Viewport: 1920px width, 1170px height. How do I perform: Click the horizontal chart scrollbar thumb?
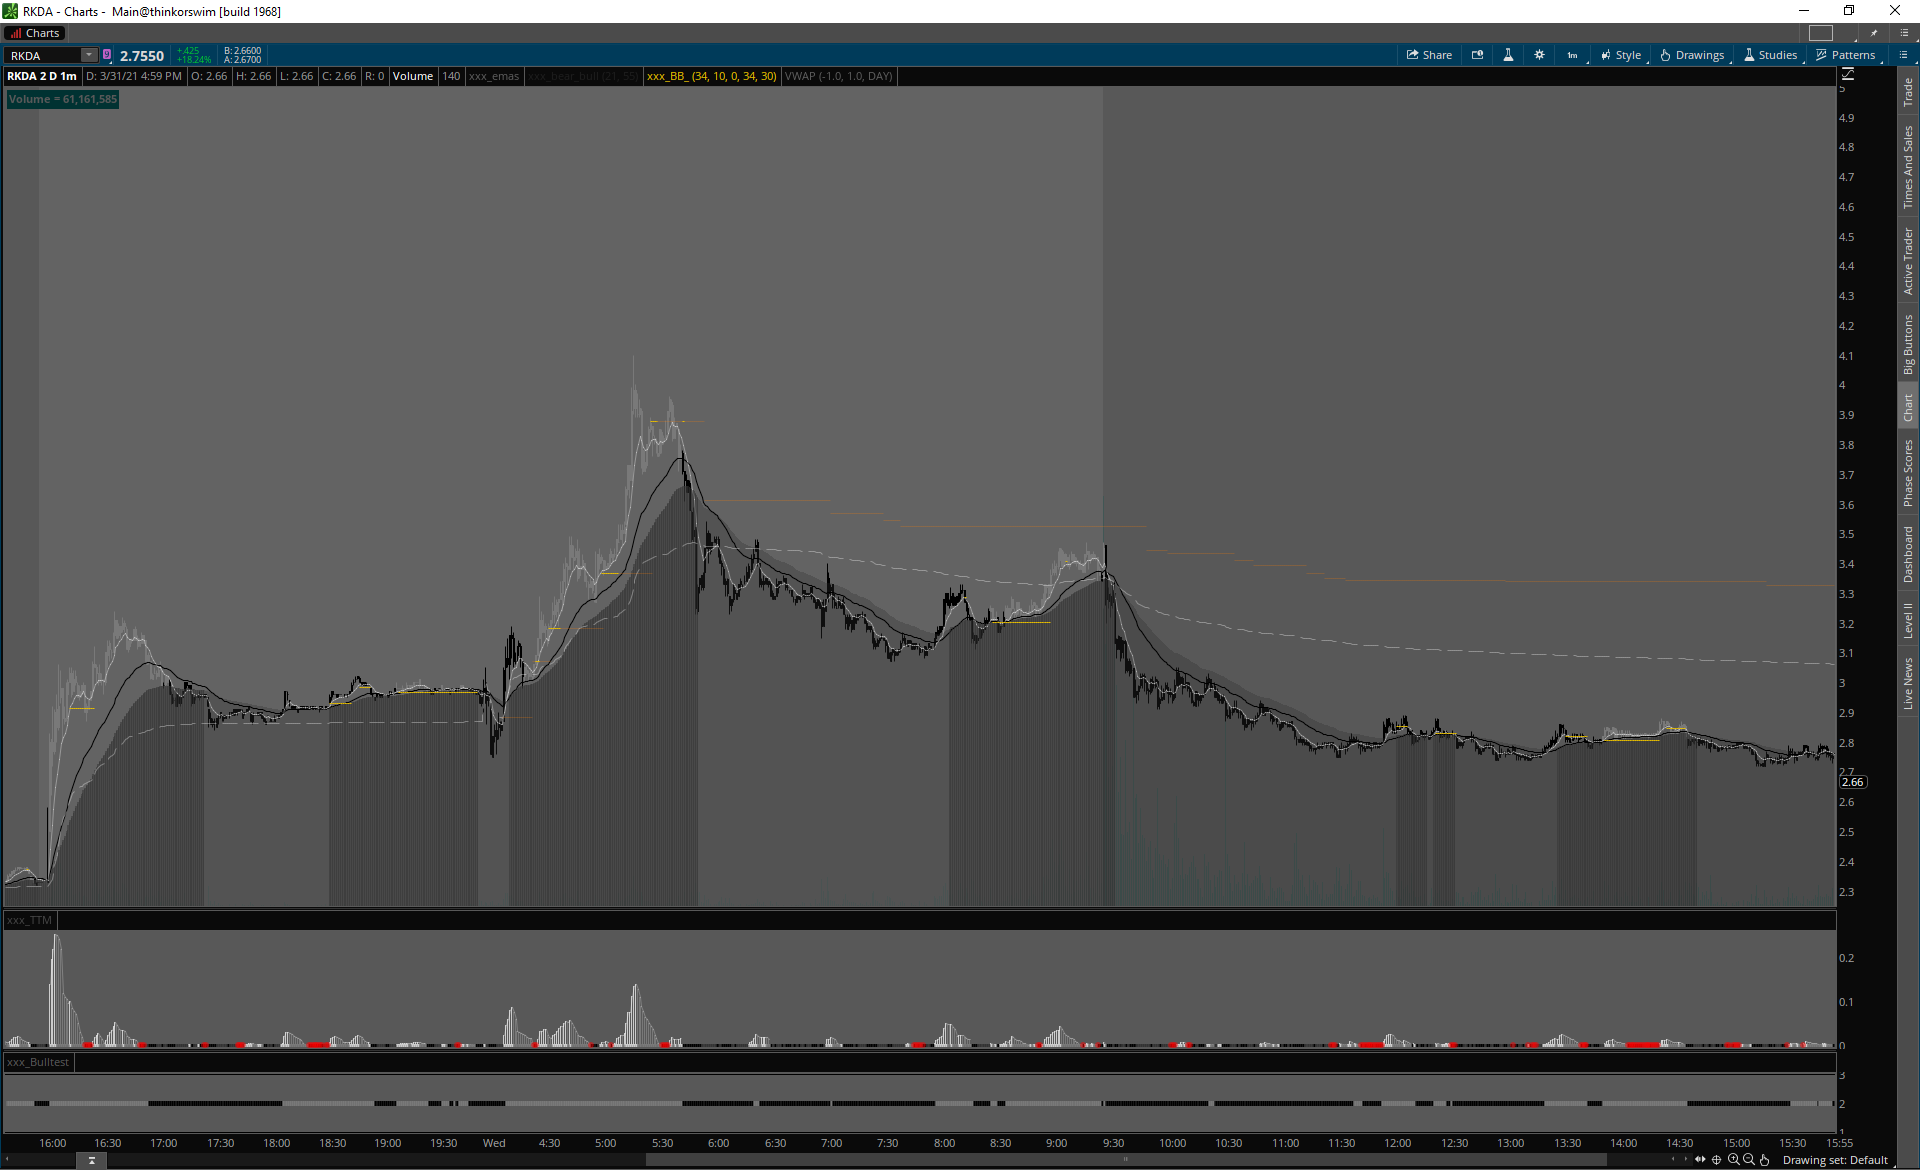[1125, 1160]
